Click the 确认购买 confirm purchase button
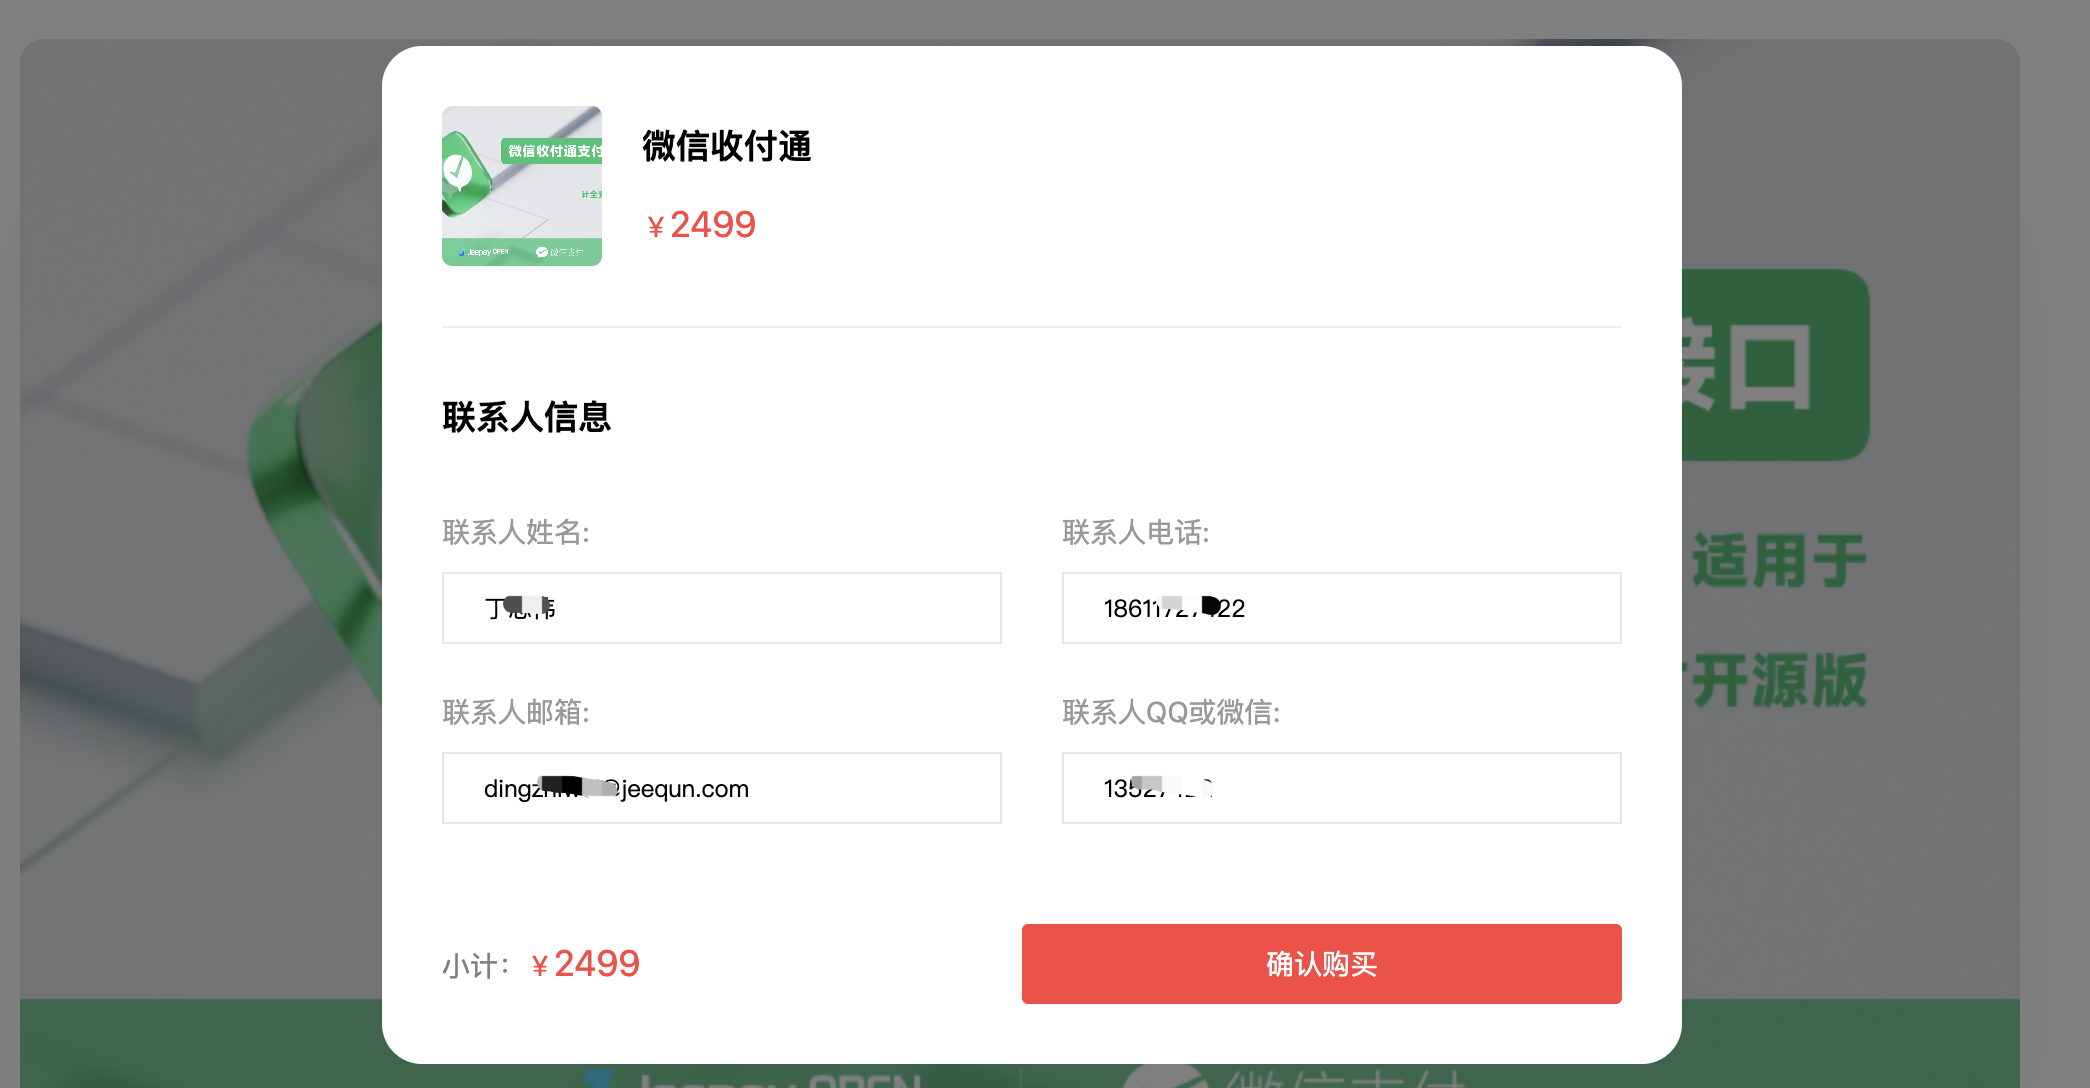Screen dimensions: 2090x1088 (x=1321, y=963)
